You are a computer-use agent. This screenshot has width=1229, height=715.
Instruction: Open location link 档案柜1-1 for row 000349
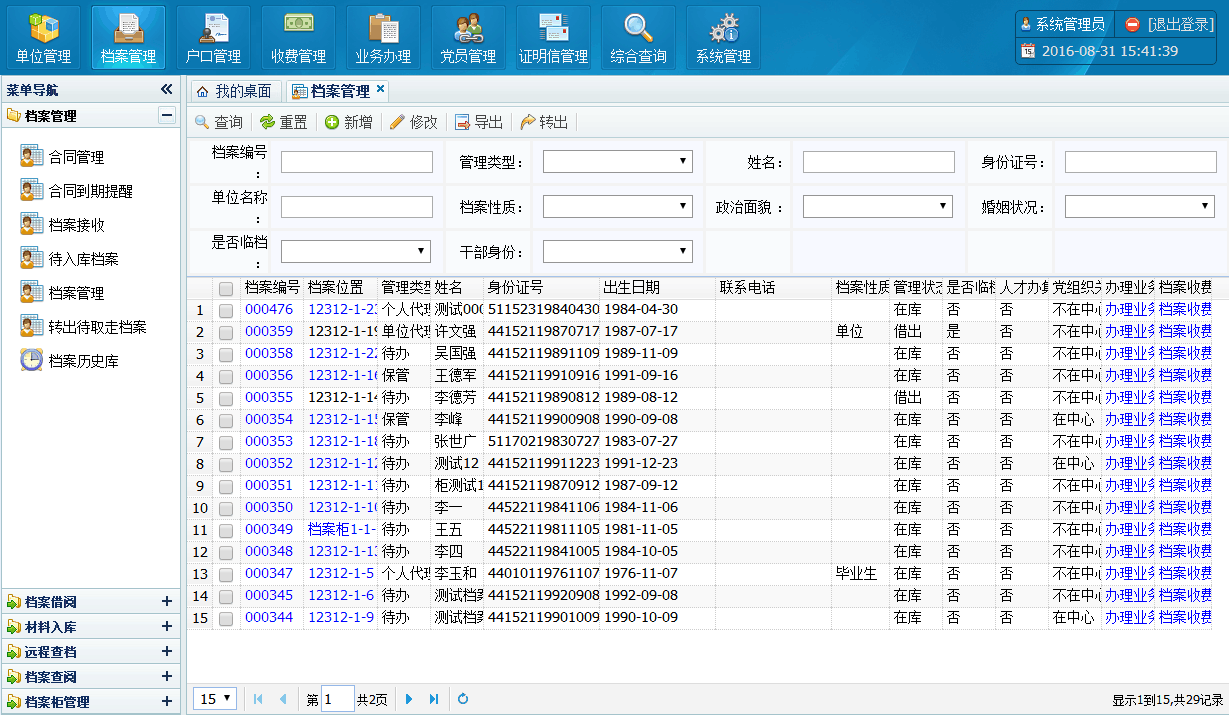click(x=342, y=529)
